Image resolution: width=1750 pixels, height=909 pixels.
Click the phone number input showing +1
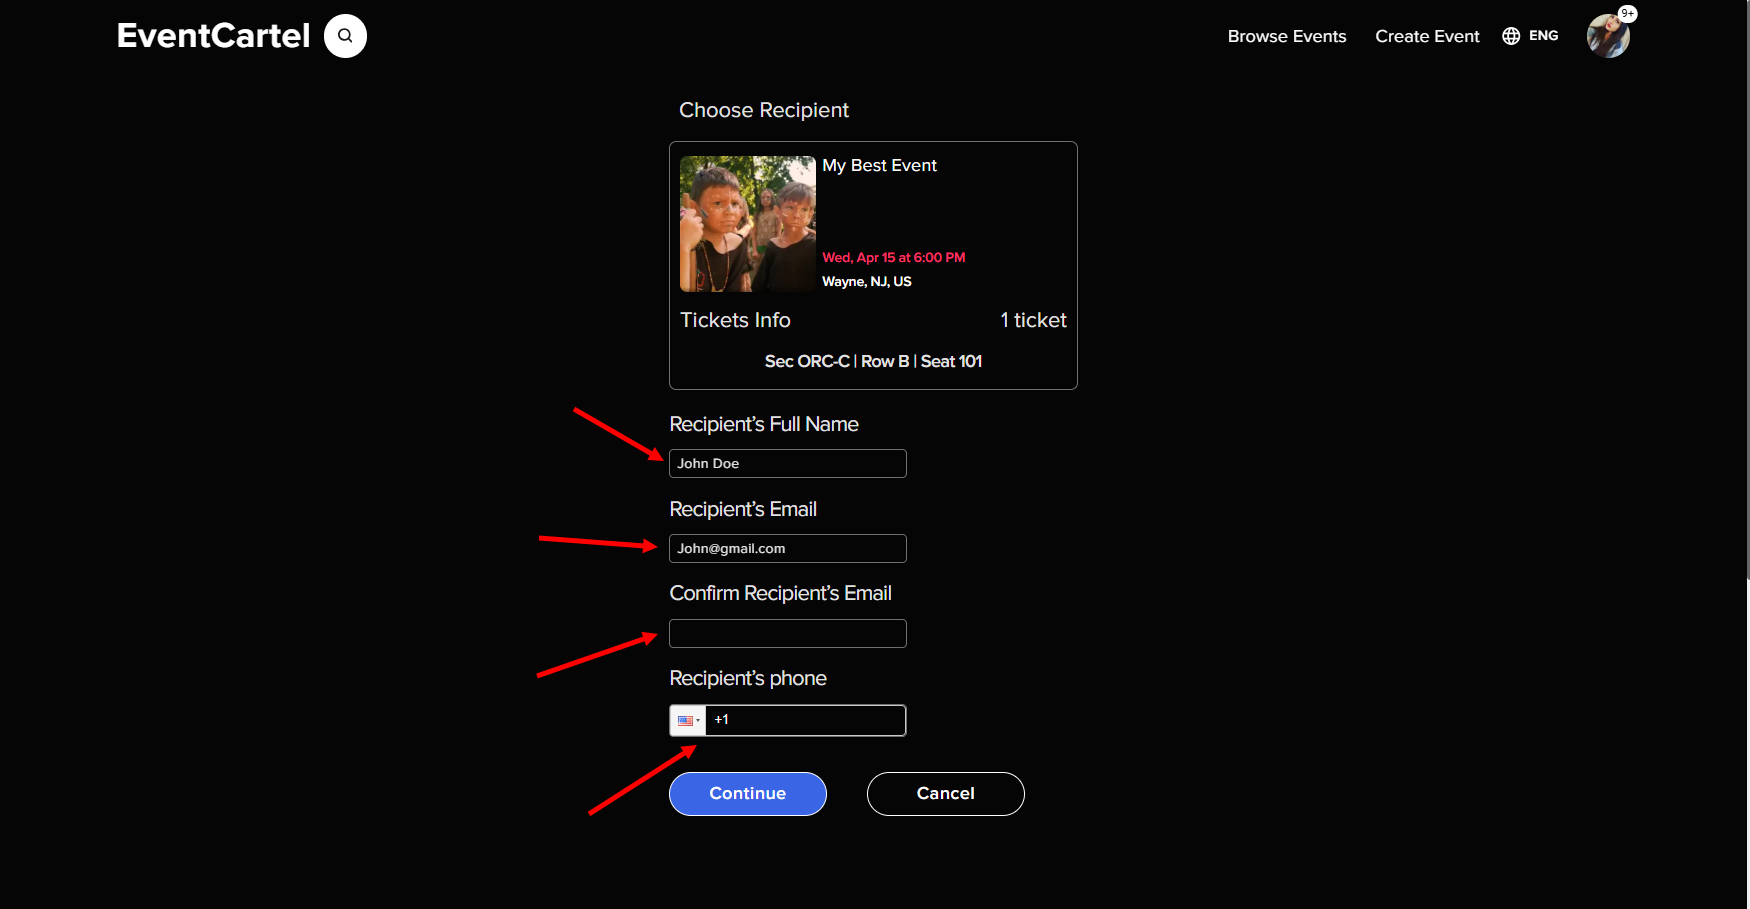tap(805, 721)
